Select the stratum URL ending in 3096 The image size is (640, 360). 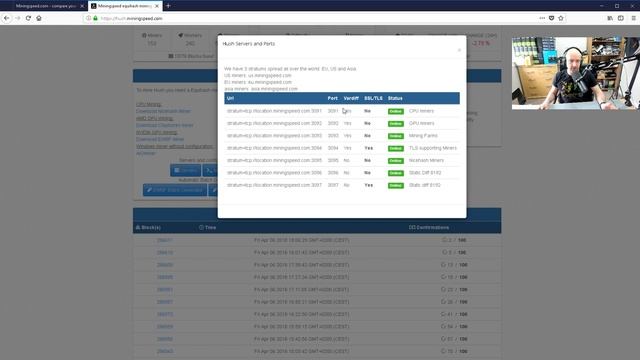tap(274, 173)
